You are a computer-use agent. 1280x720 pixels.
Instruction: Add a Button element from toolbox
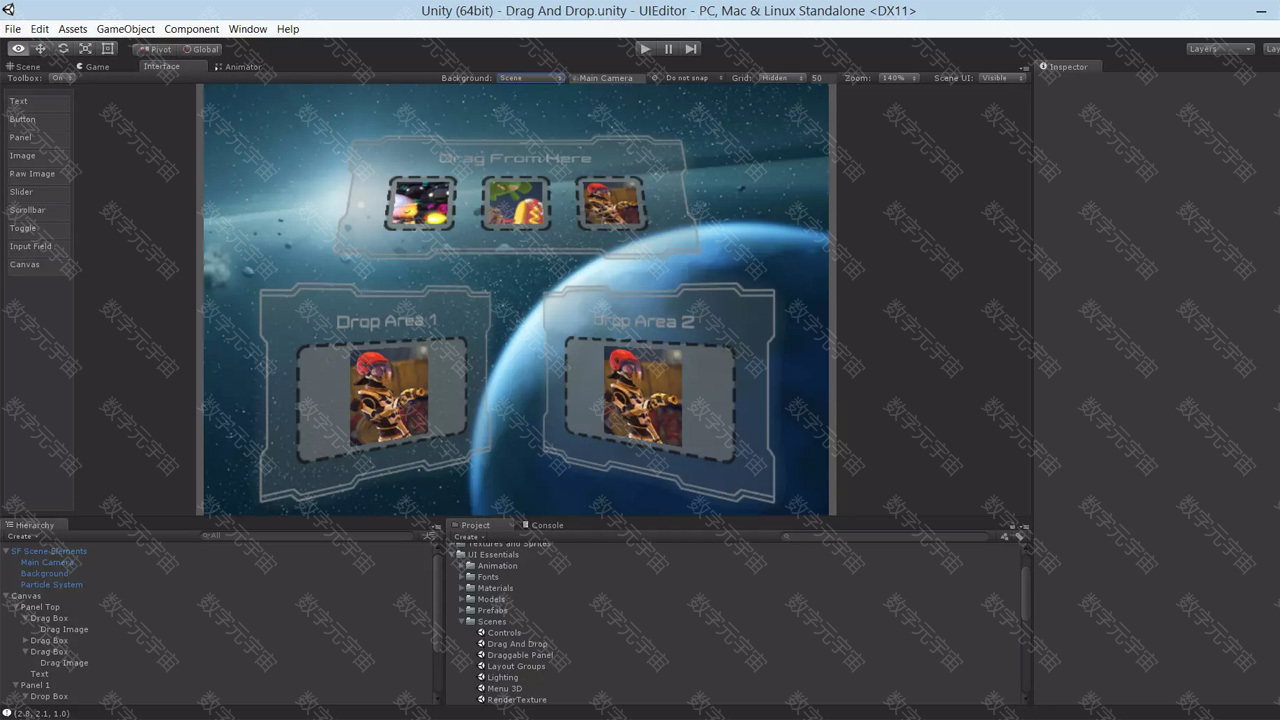click(39, 119)
